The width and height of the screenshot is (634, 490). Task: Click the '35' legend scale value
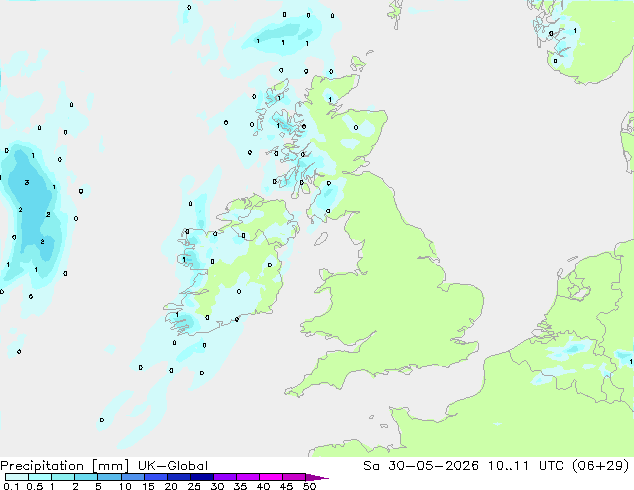pyautogui.click(x=240, y=486)
